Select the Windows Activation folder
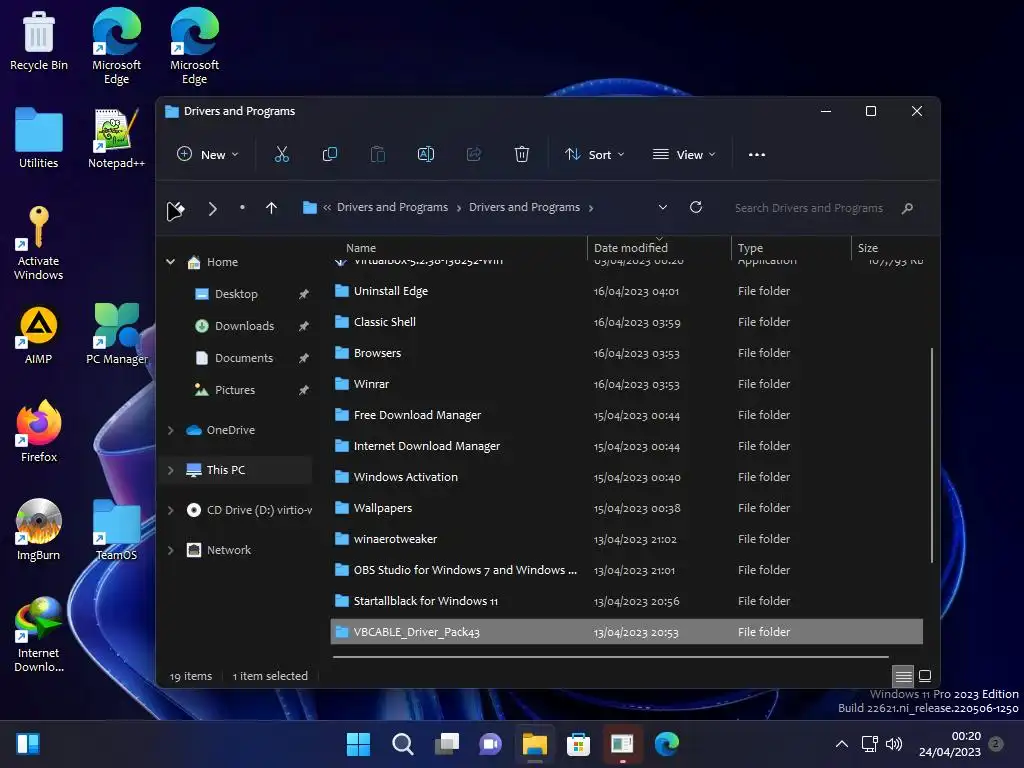Viewport: 1024px width, 768px height. (x=626, y=477)
